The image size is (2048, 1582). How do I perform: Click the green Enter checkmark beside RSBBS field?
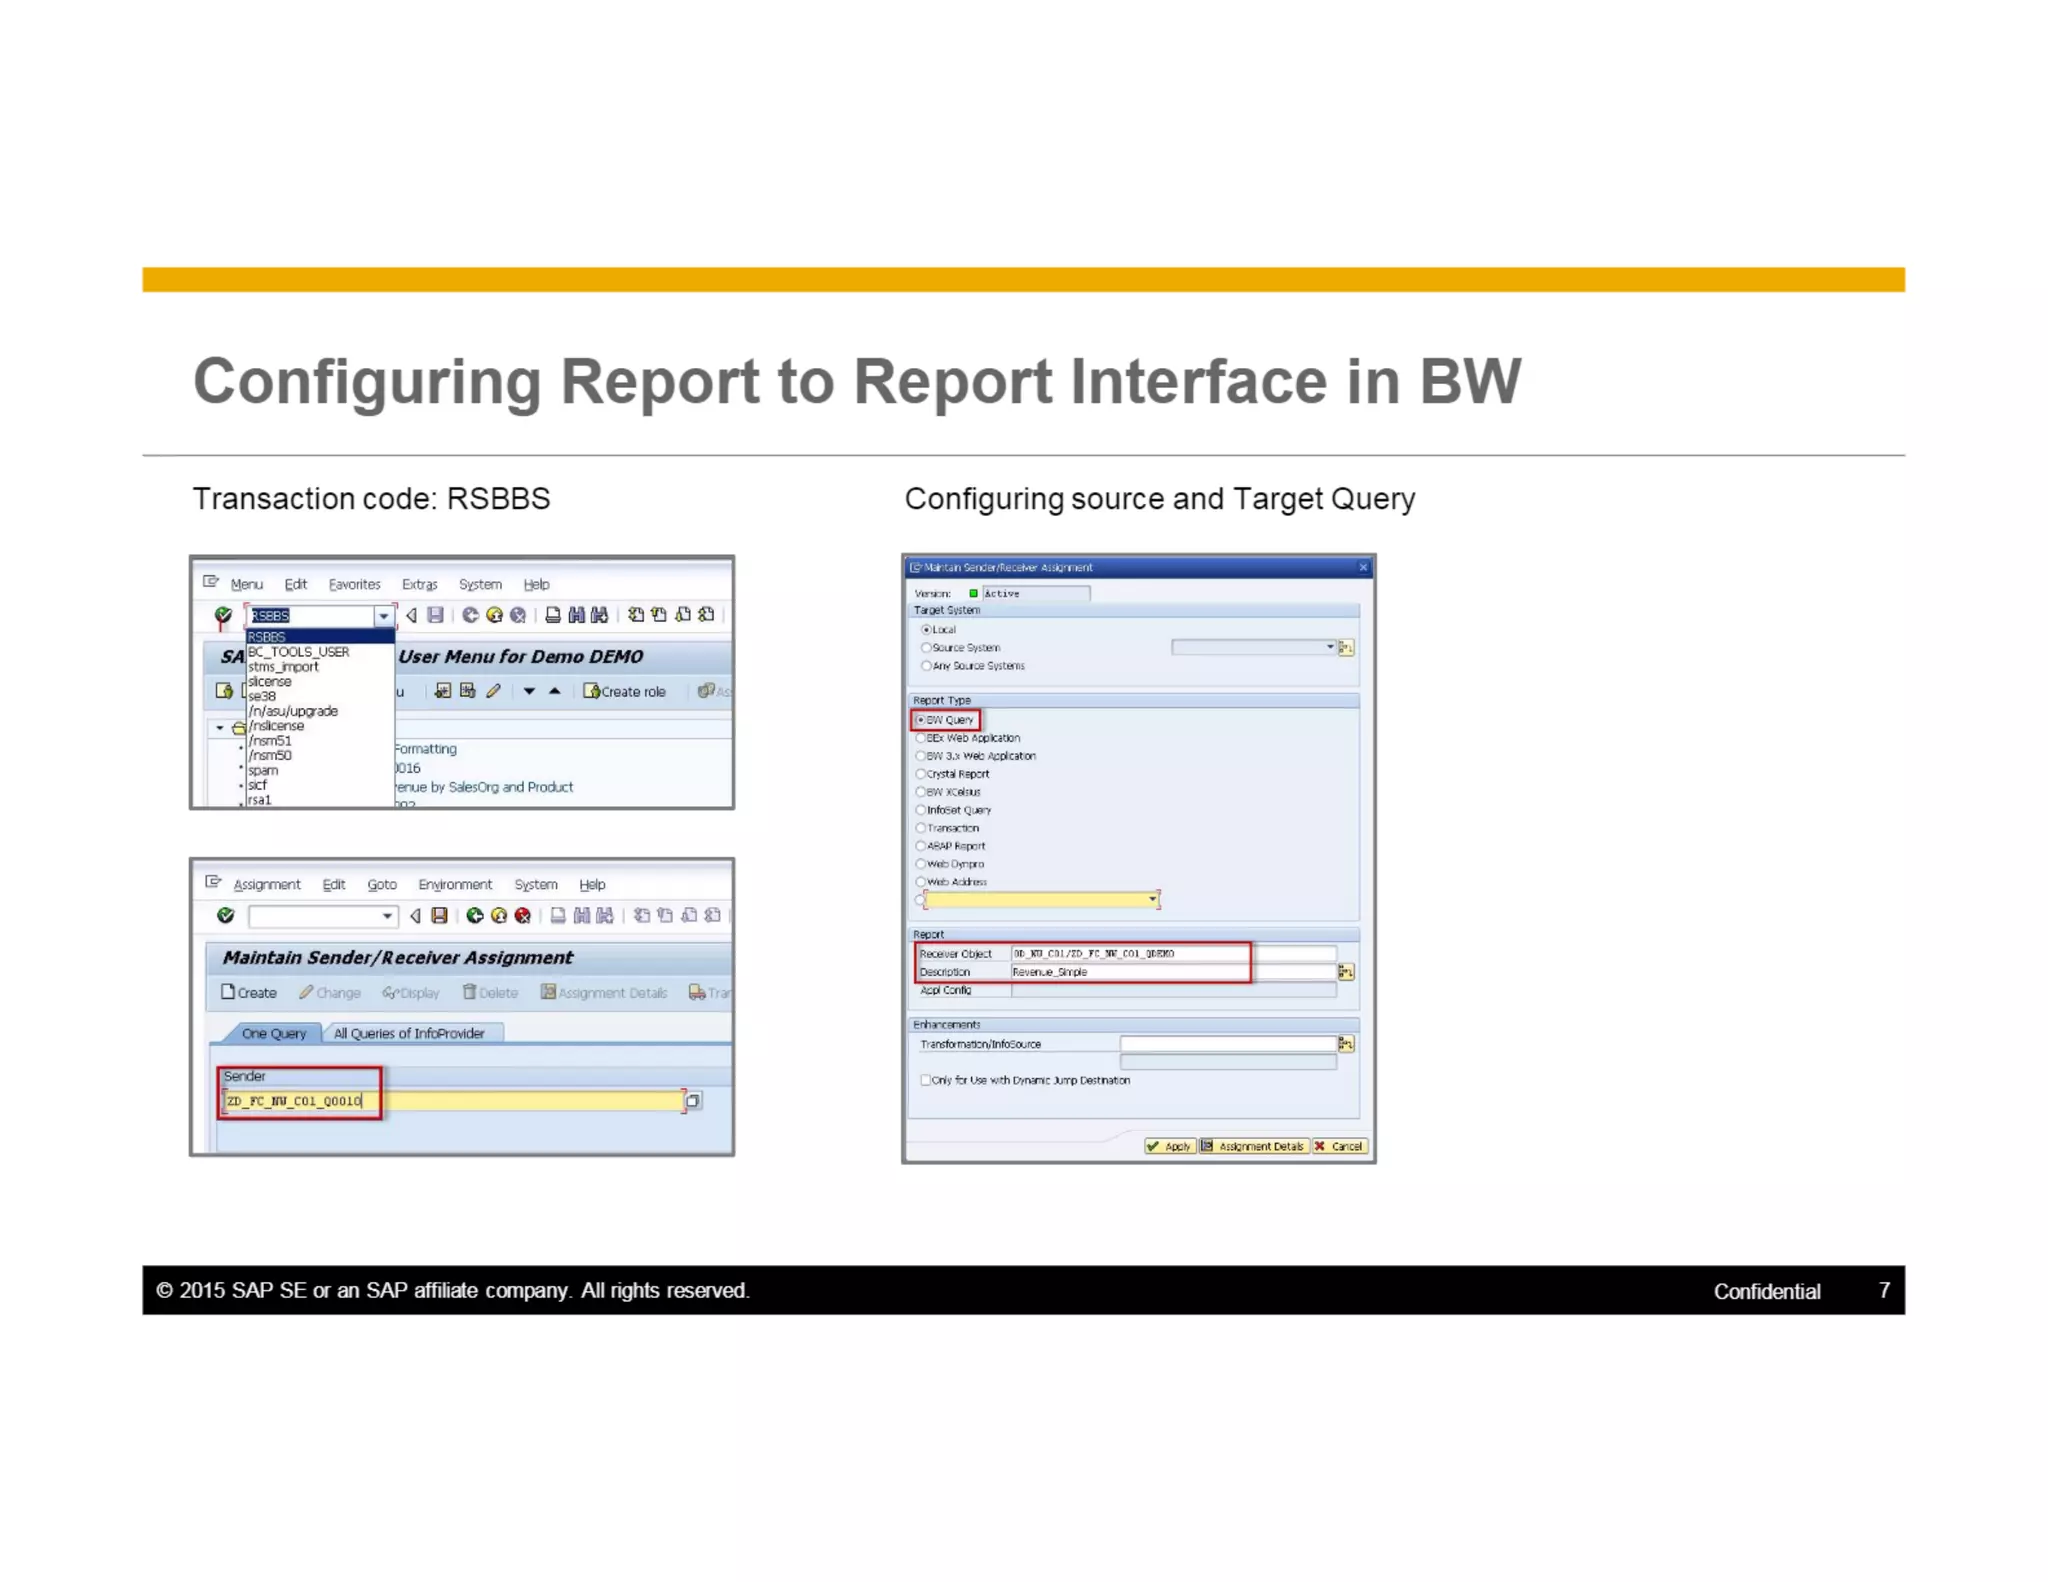click(x=223, y=615)
